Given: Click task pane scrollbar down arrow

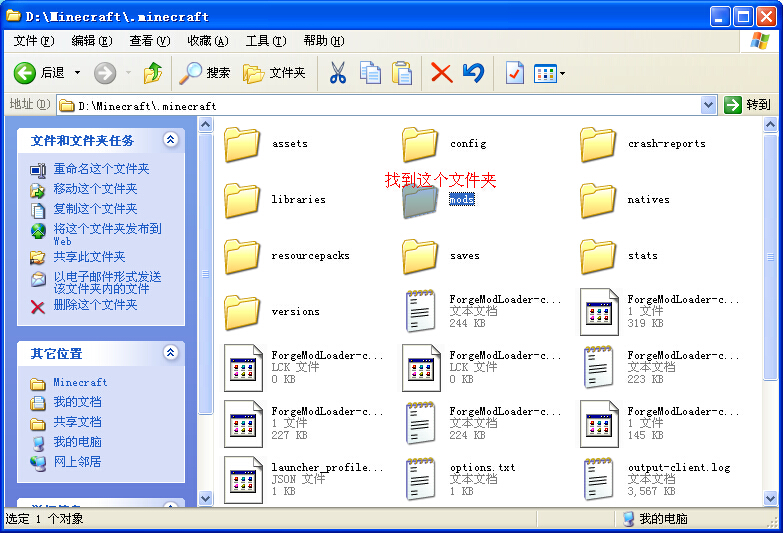Looking at the screenshot, I should 205,499.
